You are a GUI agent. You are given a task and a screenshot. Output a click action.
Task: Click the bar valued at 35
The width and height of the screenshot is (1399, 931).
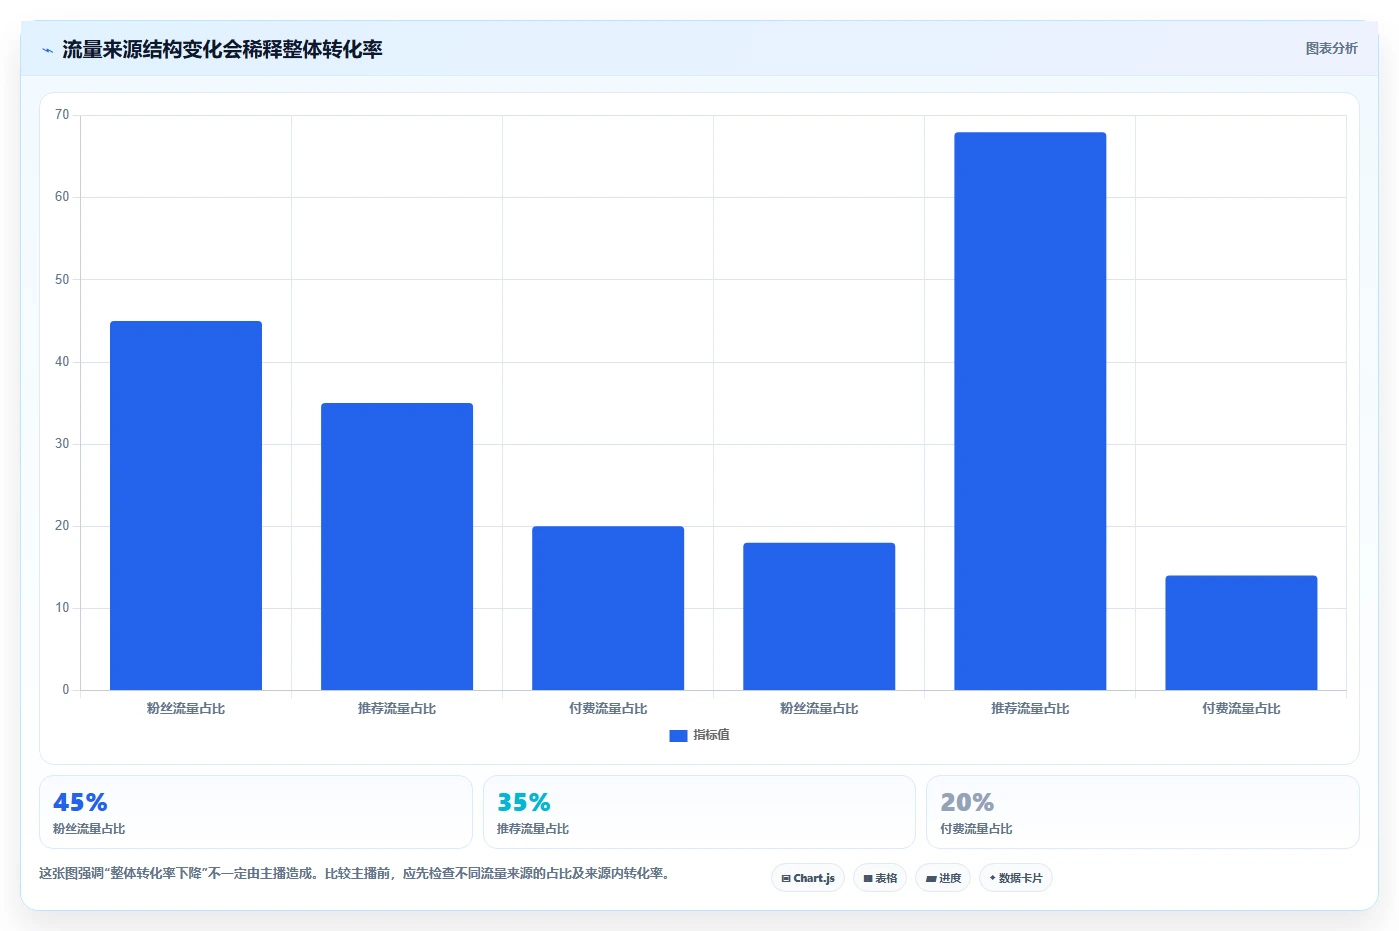pos(397,546)
